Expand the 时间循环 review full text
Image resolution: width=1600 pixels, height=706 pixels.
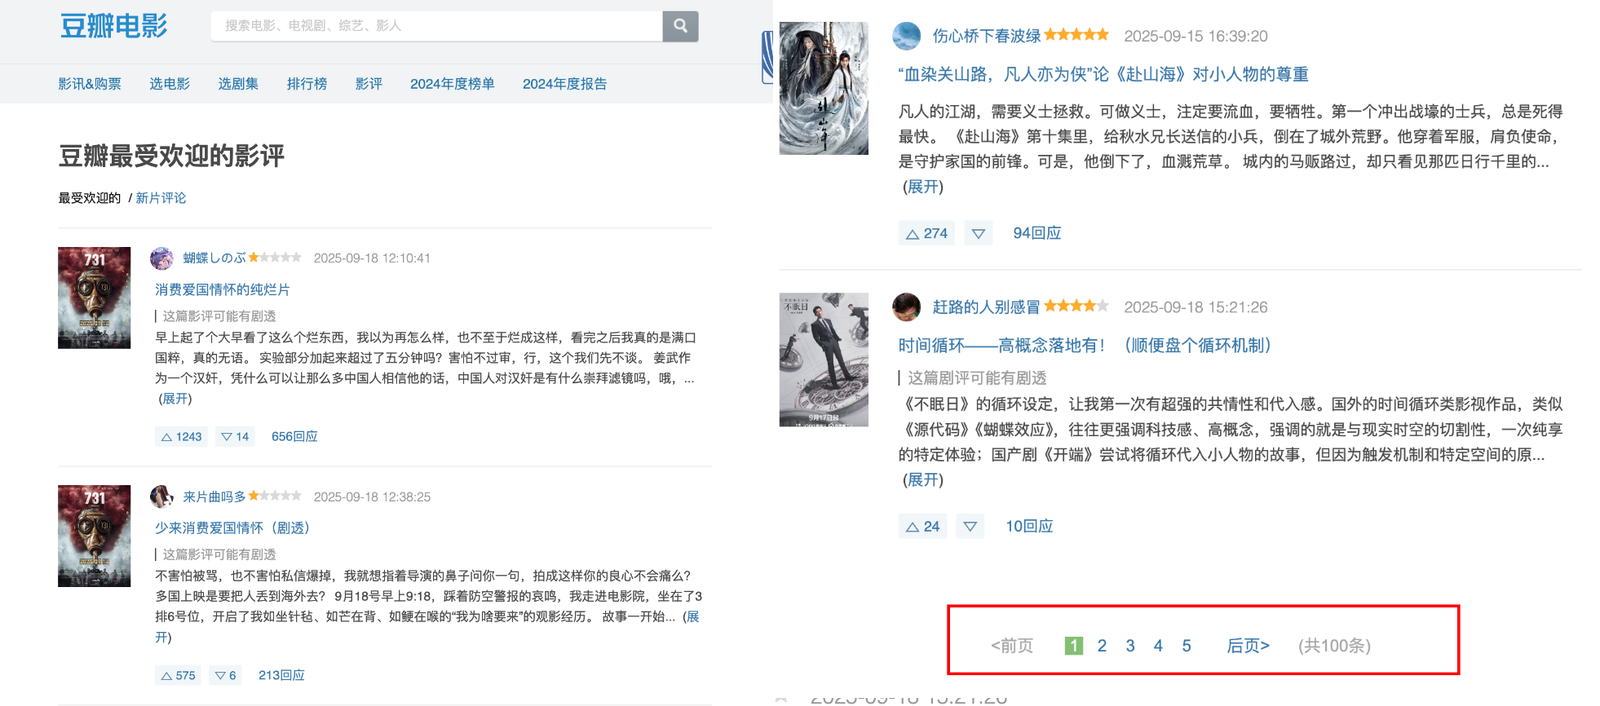(923, 480)
